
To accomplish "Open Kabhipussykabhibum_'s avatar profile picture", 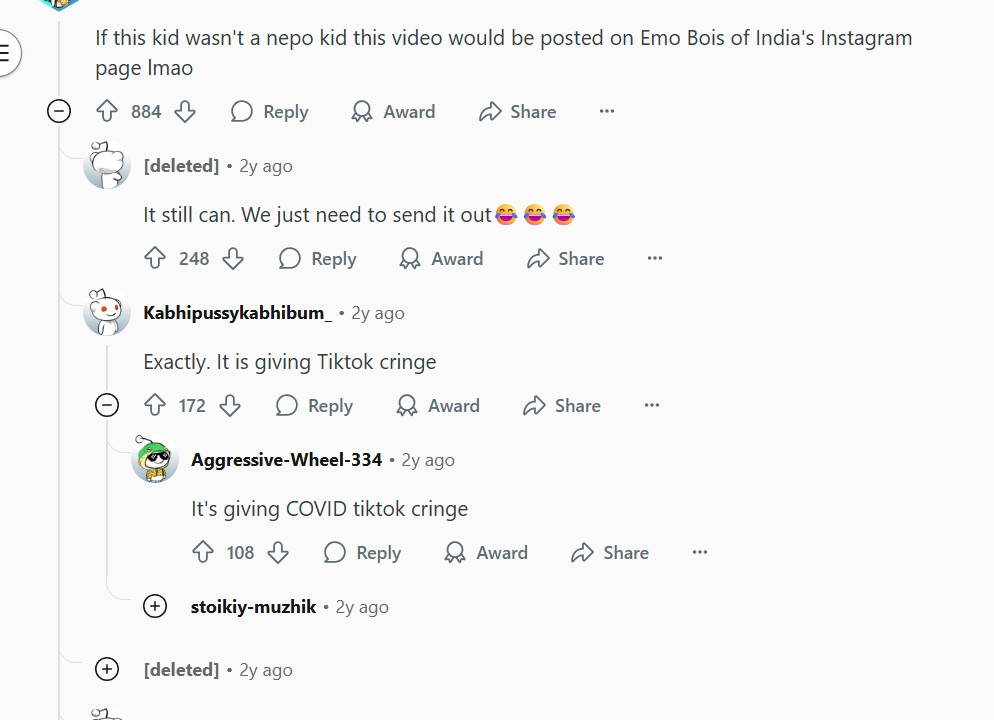I will point(107,313).
